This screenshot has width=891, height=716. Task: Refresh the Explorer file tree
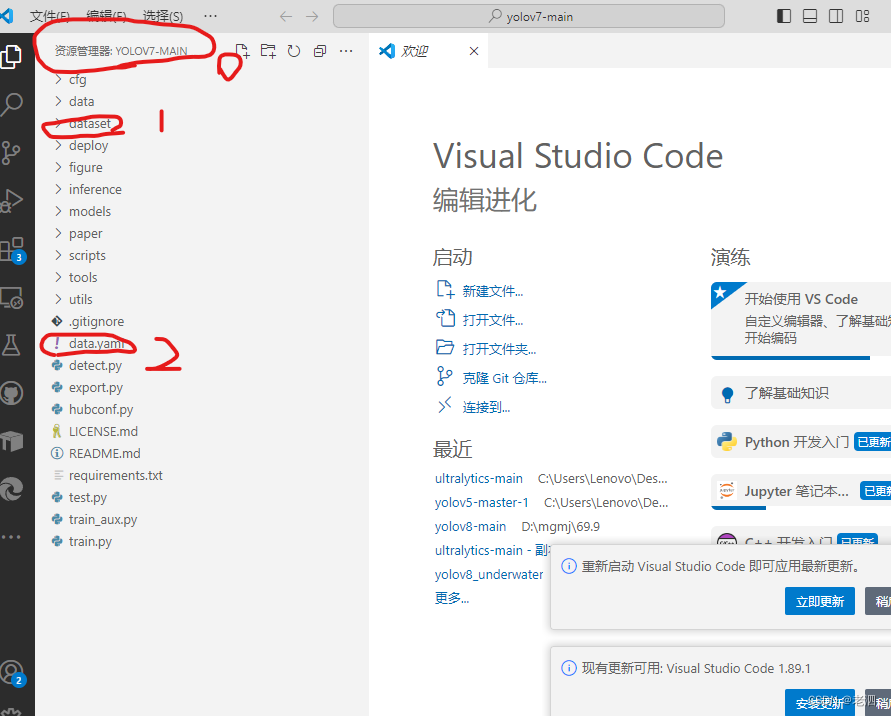294,51
